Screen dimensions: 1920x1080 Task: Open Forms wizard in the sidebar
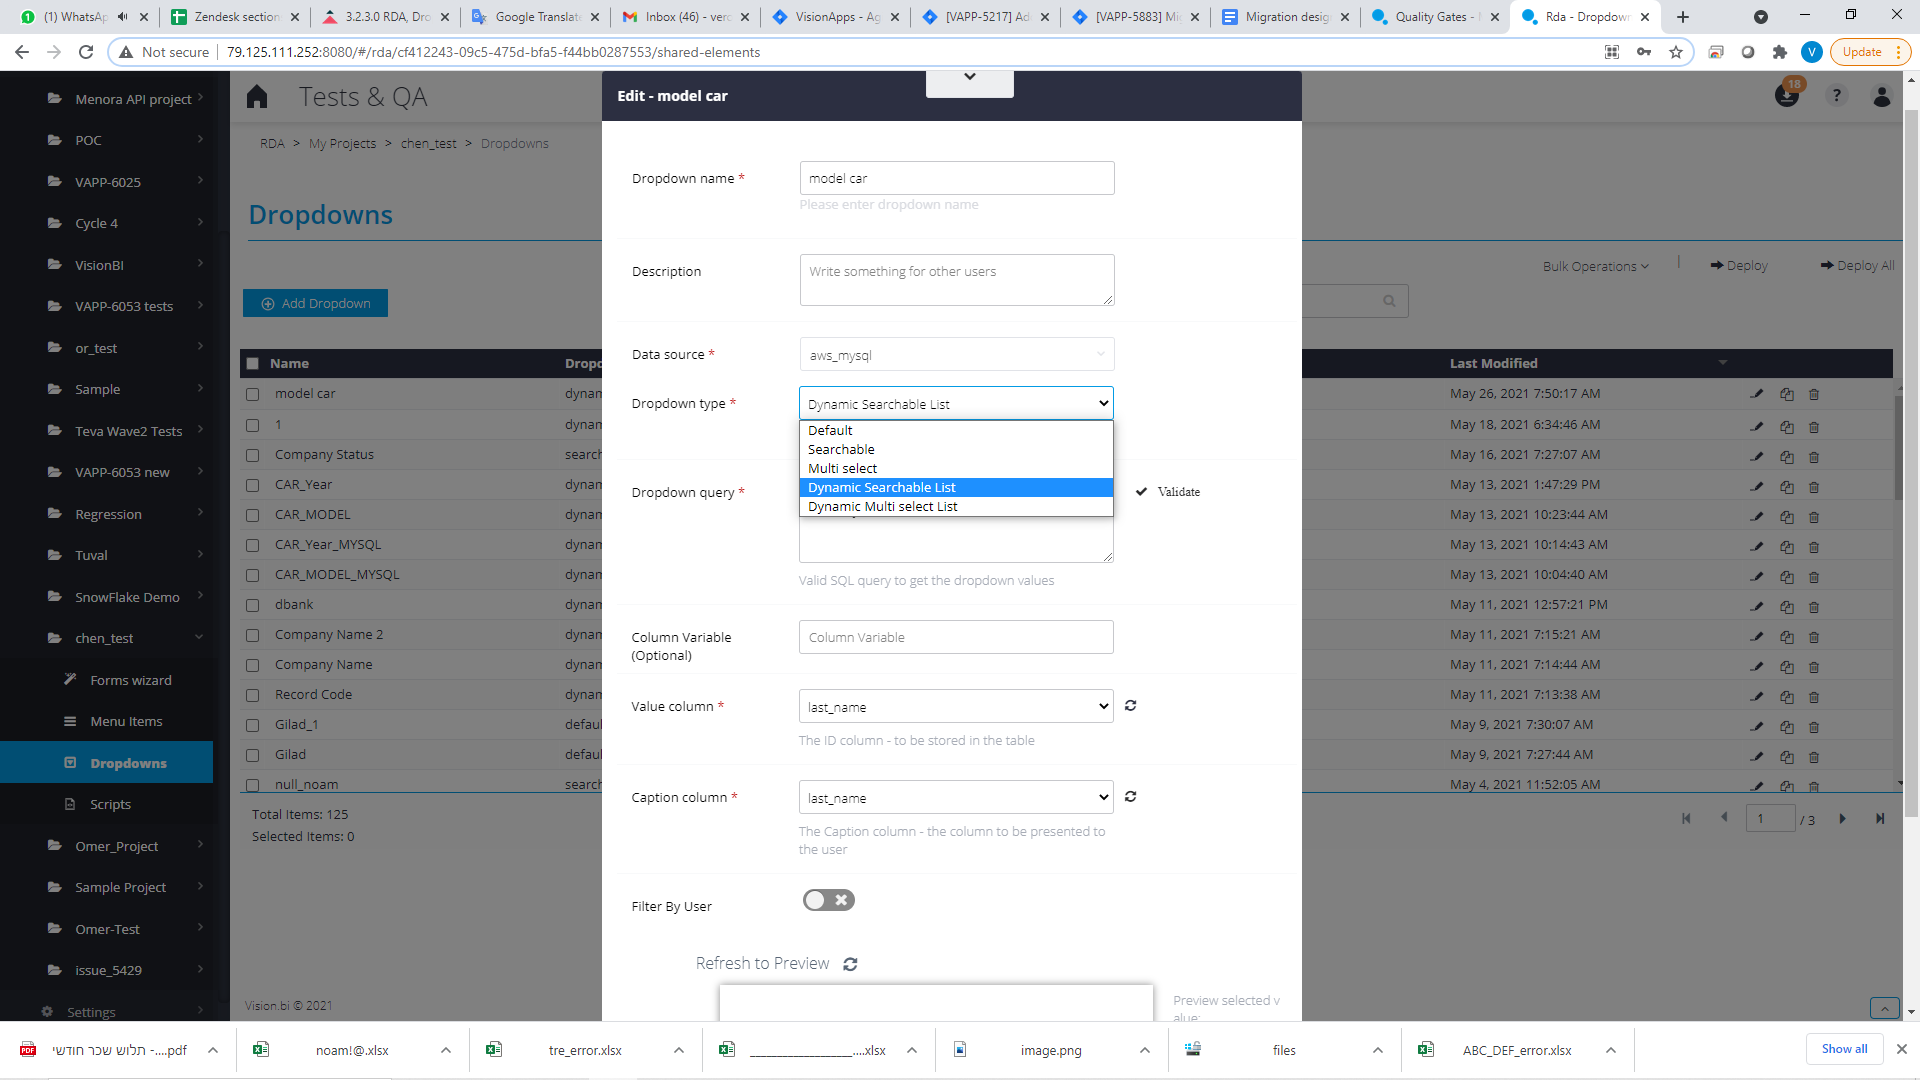tap(130, 680)
